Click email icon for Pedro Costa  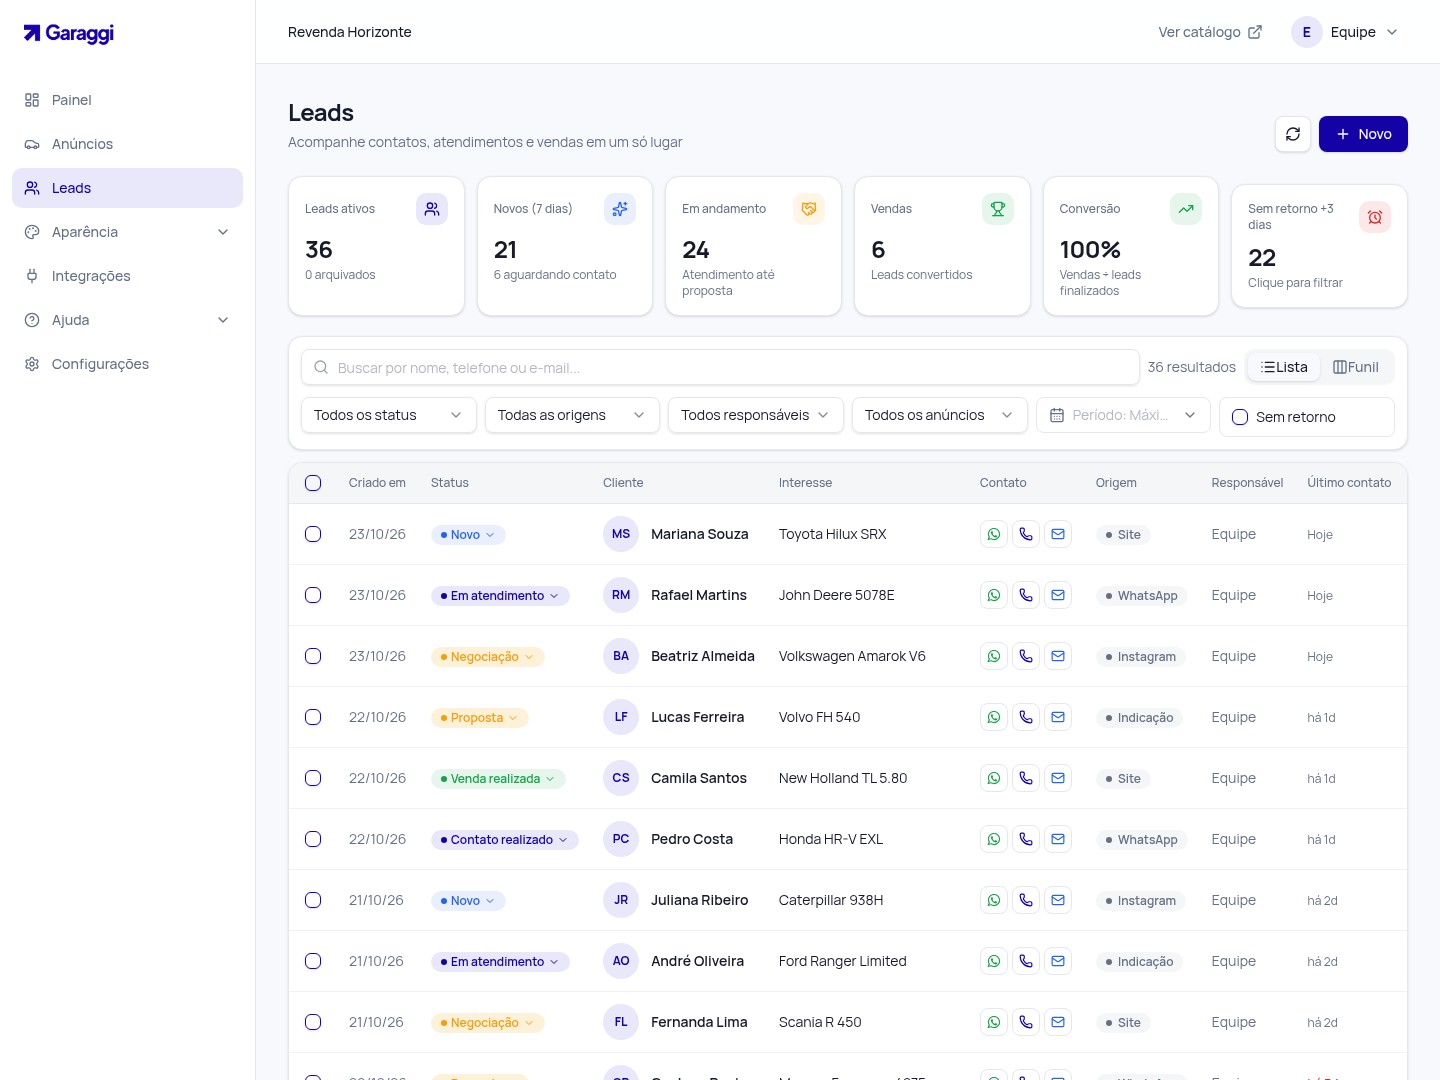tap(1058, 839)
